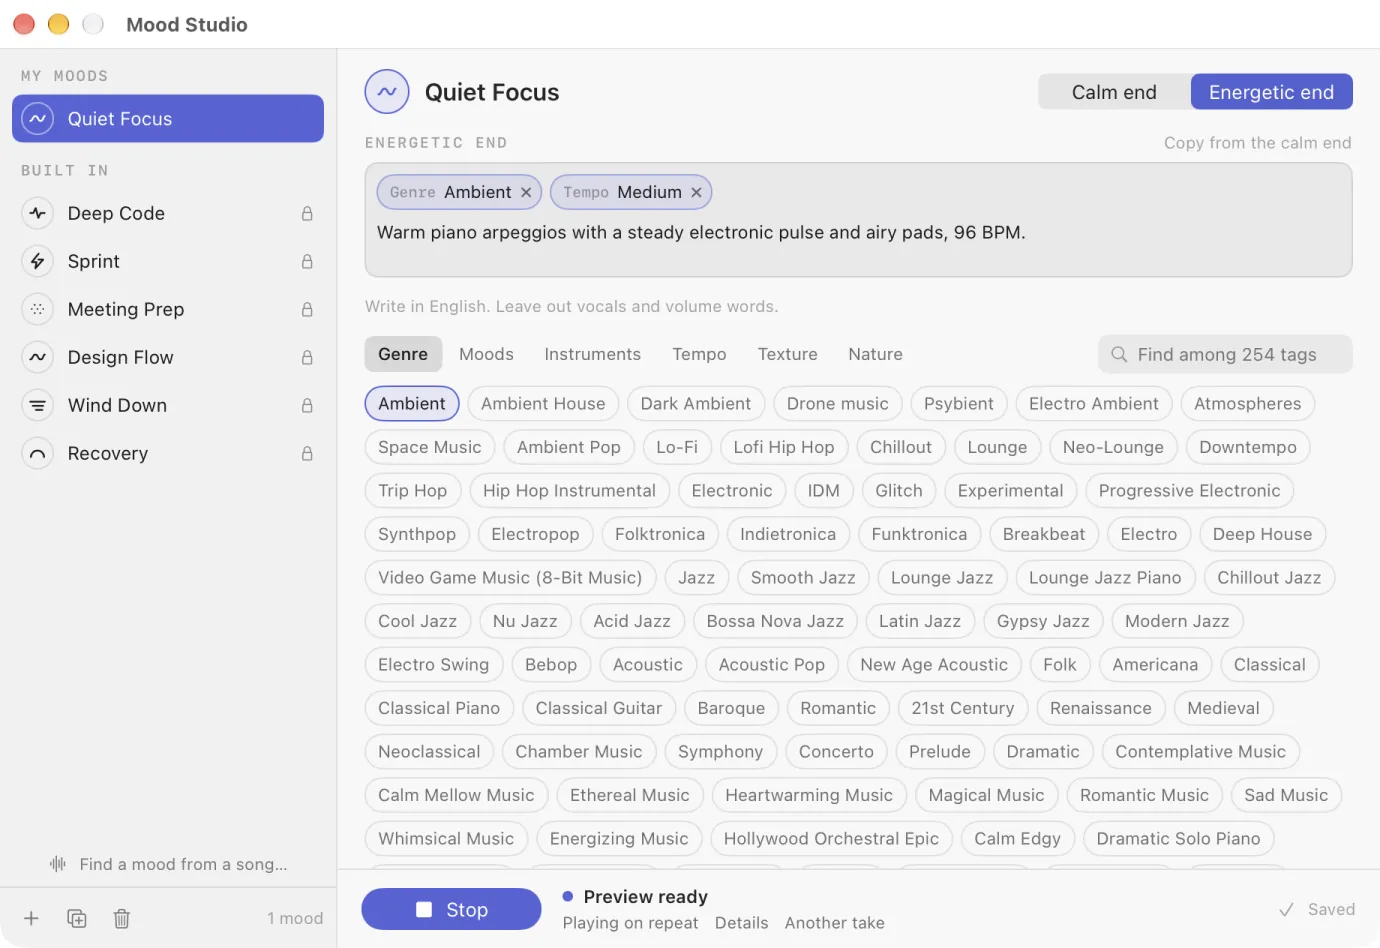This screenshot has width=1380, height=948.
Task: Click the lock icon on Wind Down row
Action: 307,405
